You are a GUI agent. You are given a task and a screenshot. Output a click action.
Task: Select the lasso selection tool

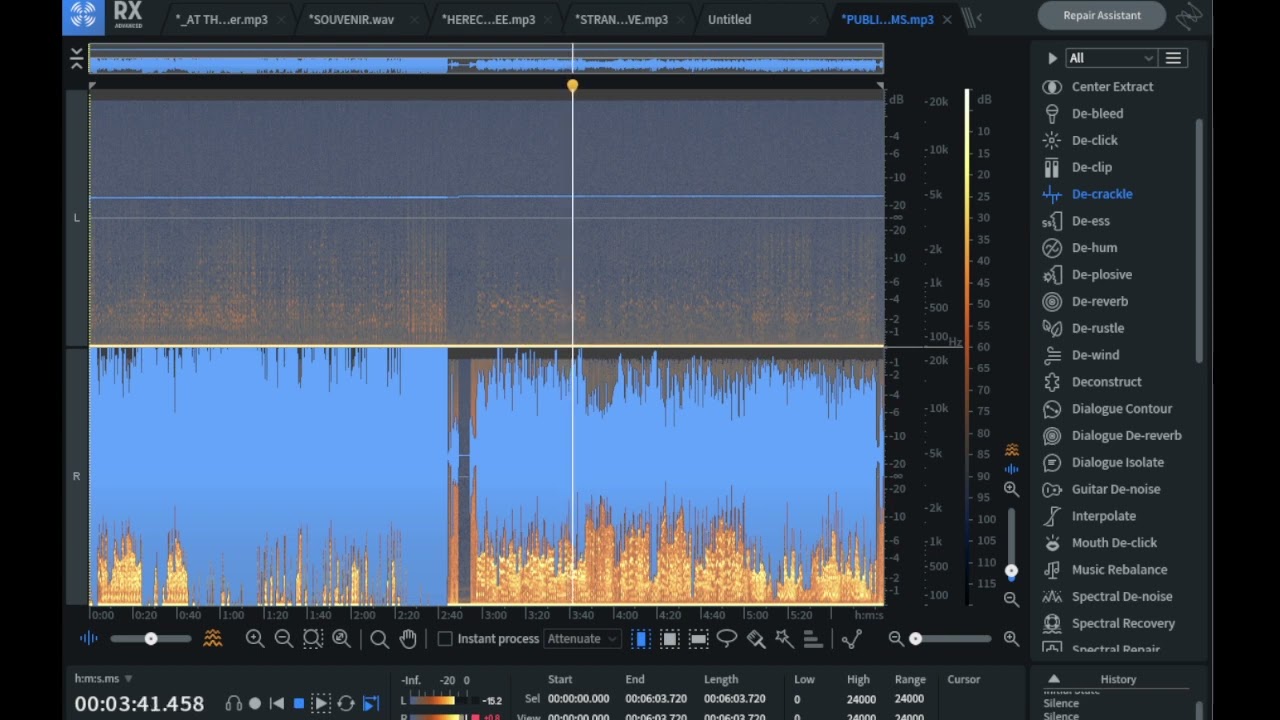click(727, 639)
